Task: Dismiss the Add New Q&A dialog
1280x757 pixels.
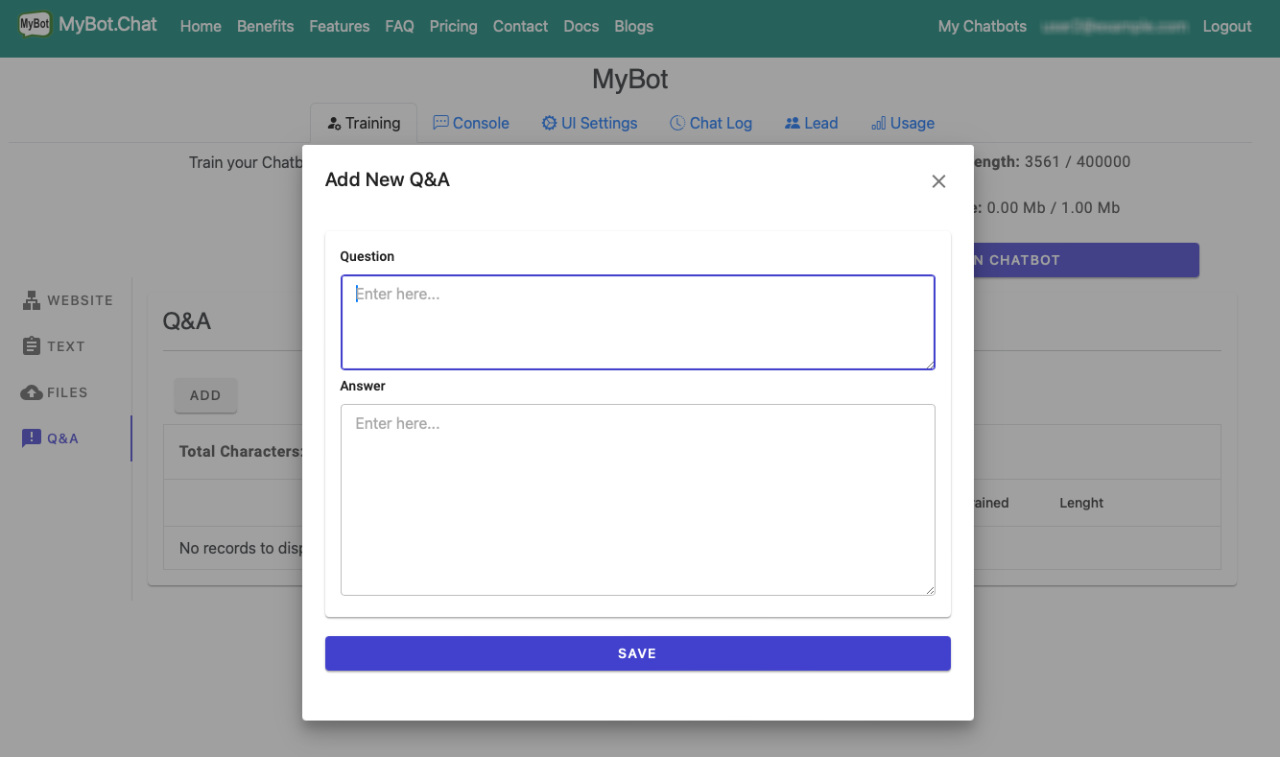Action: (x=938, y=181)
